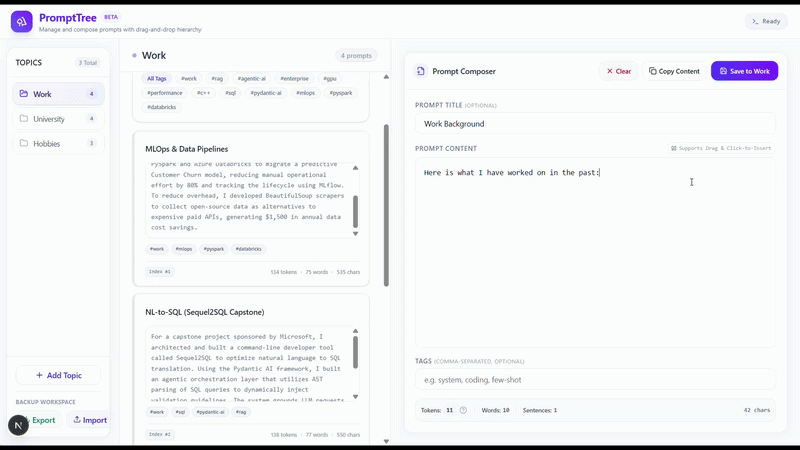The width and height of the screenshot is (800, 450).
Task: Clear the prompt composer
Action: click(618, 71)
